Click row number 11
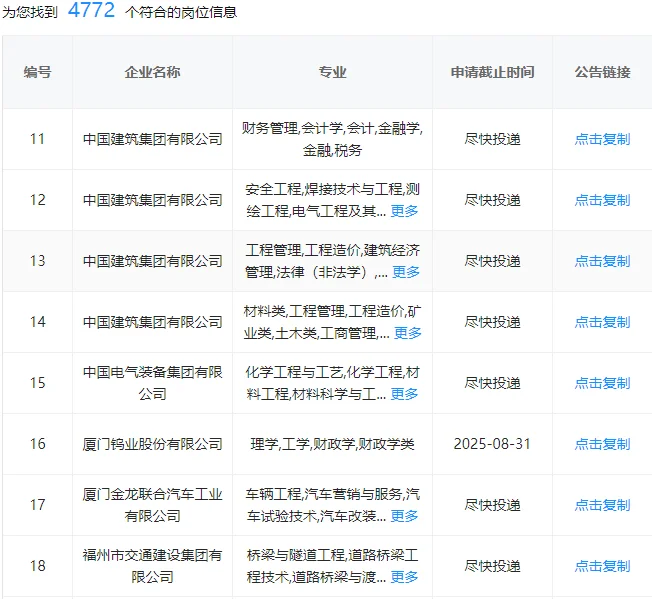652x599 pixels. pyautogui.click(x=37, y=139)
